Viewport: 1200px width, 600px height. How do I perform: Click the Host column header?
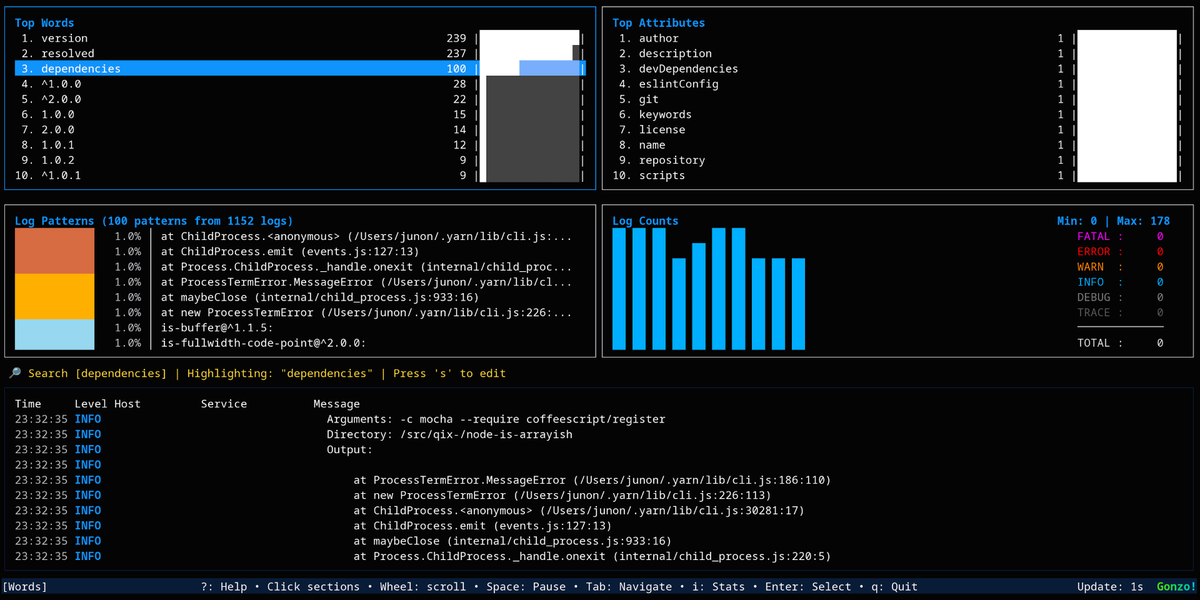(x=128, y=404)
